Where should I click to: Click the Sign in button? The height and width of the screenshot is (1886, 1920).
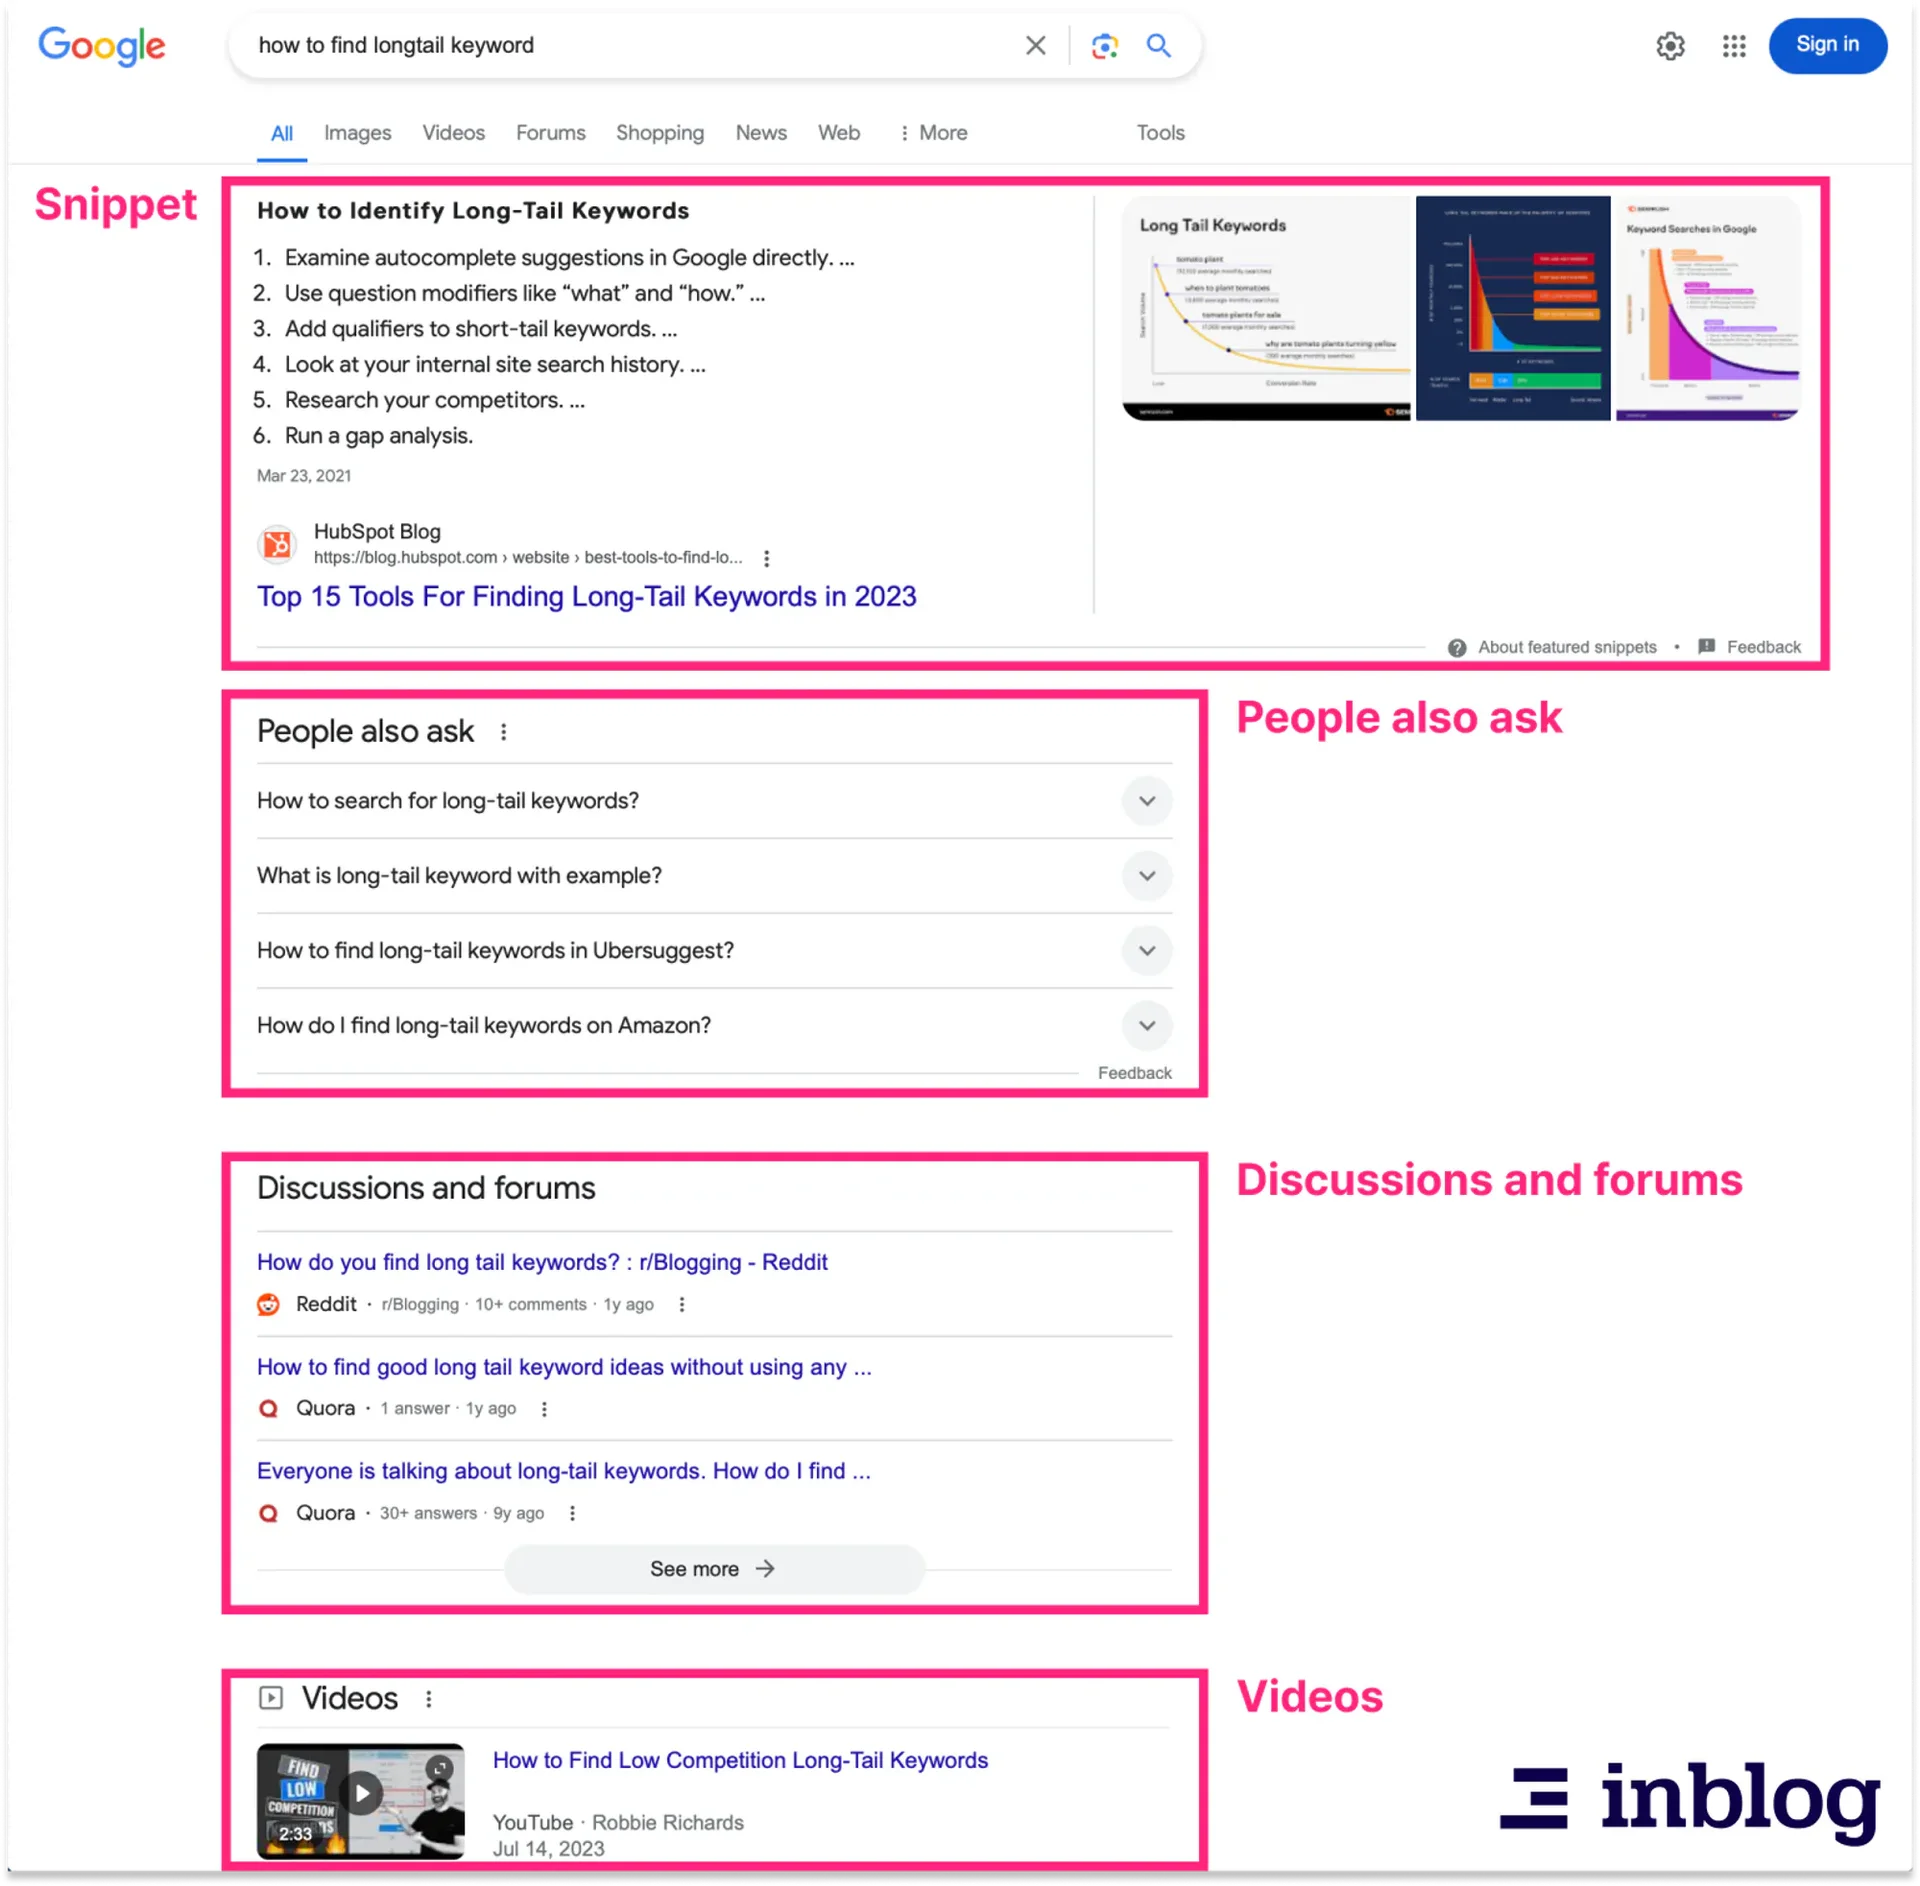(1827, 45)
